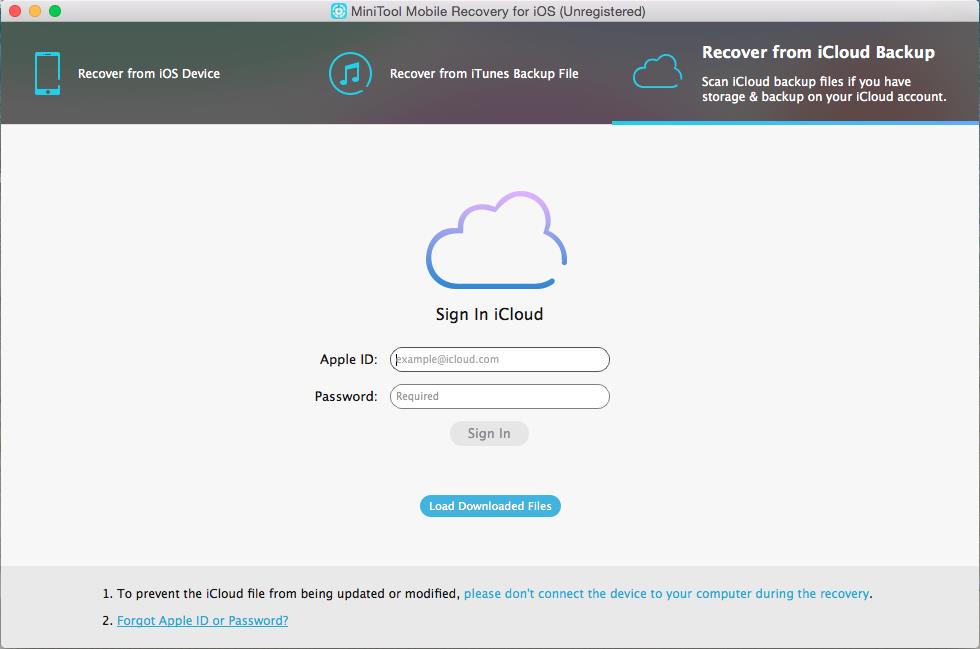This screenshot has height=649, width=980.
Task: Click the Password: label
Action: [346, 396]
